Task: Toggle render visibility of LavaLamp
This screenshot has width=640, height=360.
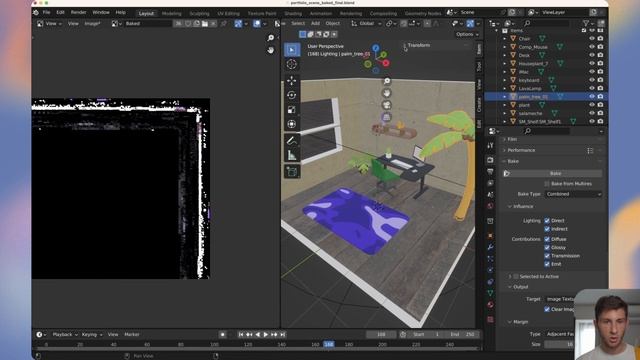Action: pyautogui.click(x=600, y=88)
